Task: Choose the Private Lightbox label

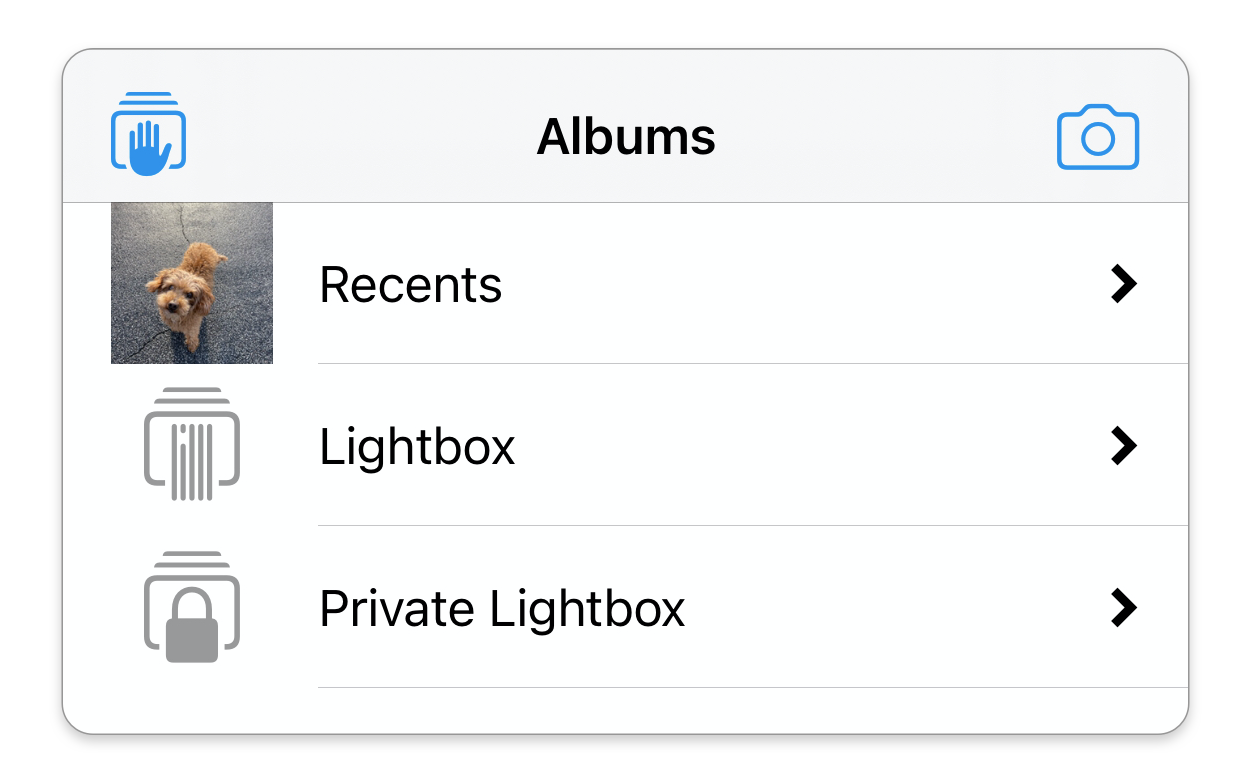Action: click(502, 608)
